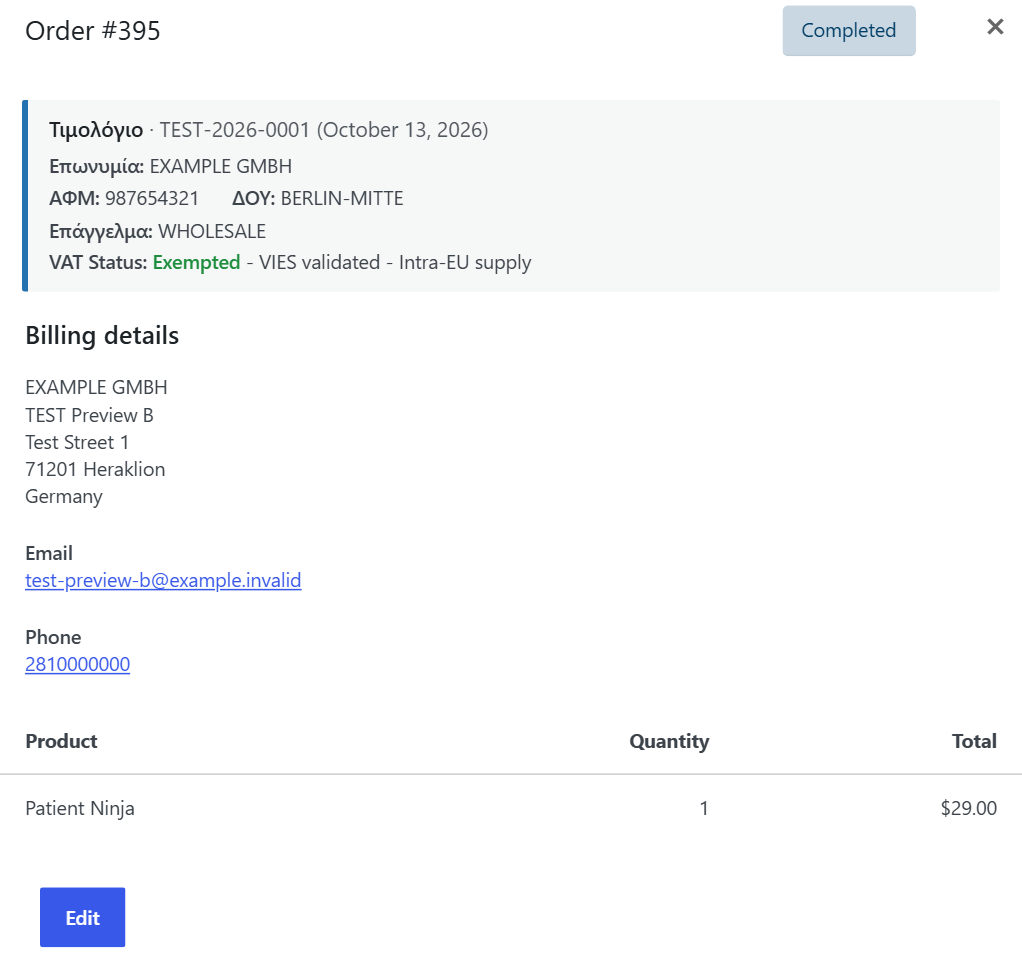Click the $29.00 total cell
Viewport: 1022px width, 962px height.
(x=969, y=808)
